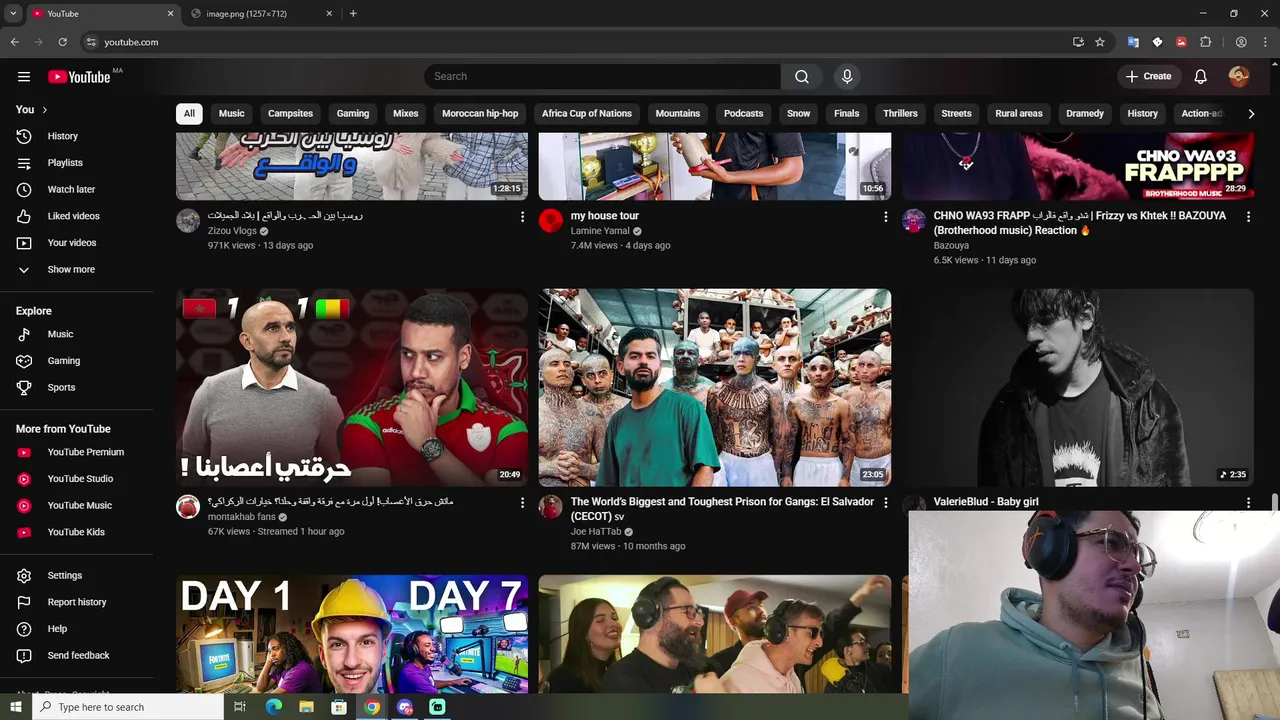The height and width of the screenshot is (720, 1280).
Task: Show next filter chips arrow
Action: tap(1251, 114)
